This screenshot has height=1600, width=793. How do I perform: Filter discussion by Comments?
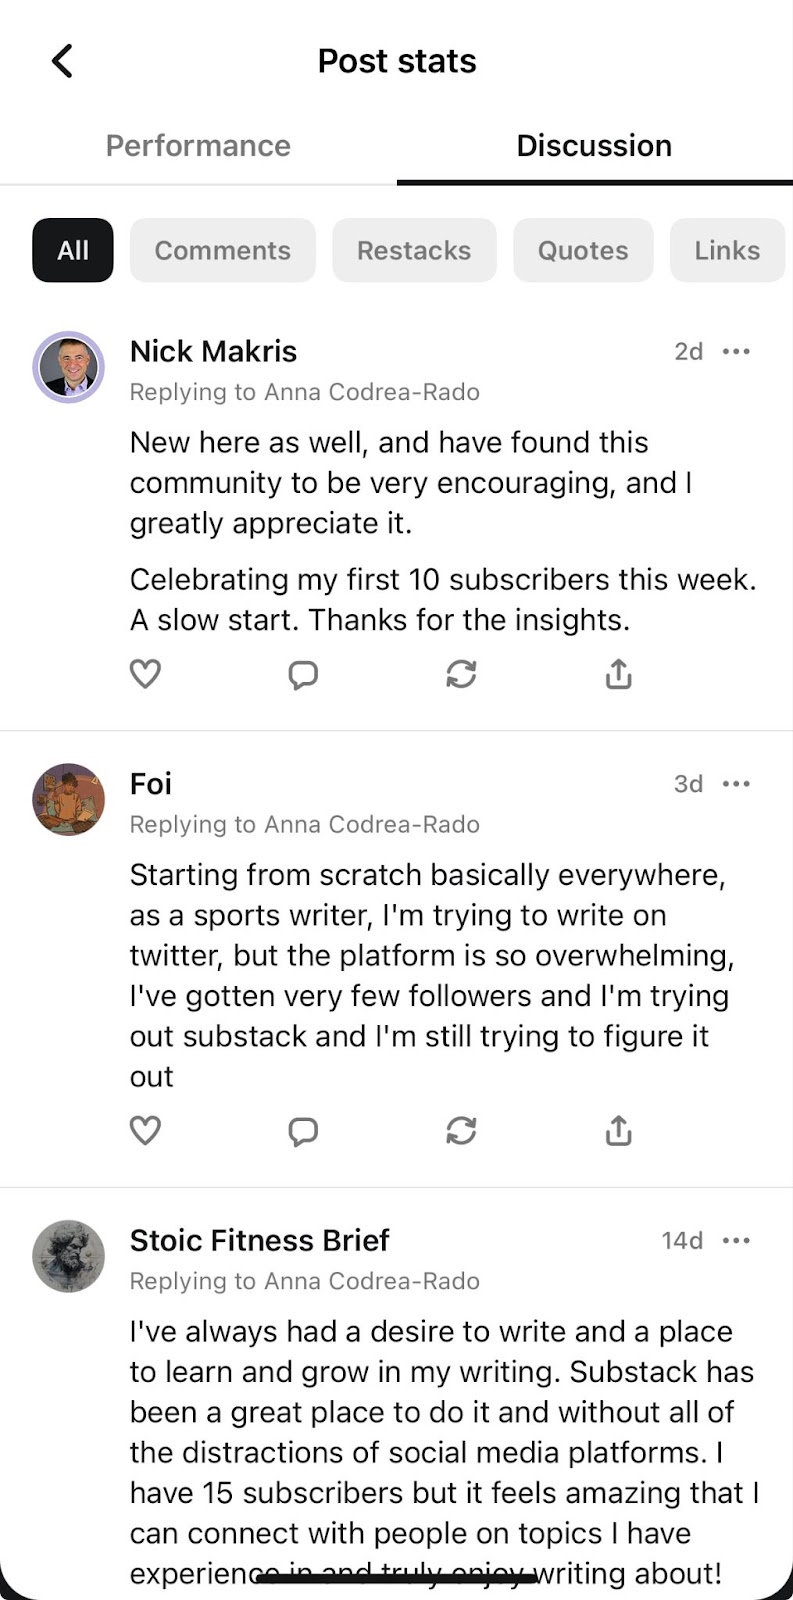tap(222, 250)
